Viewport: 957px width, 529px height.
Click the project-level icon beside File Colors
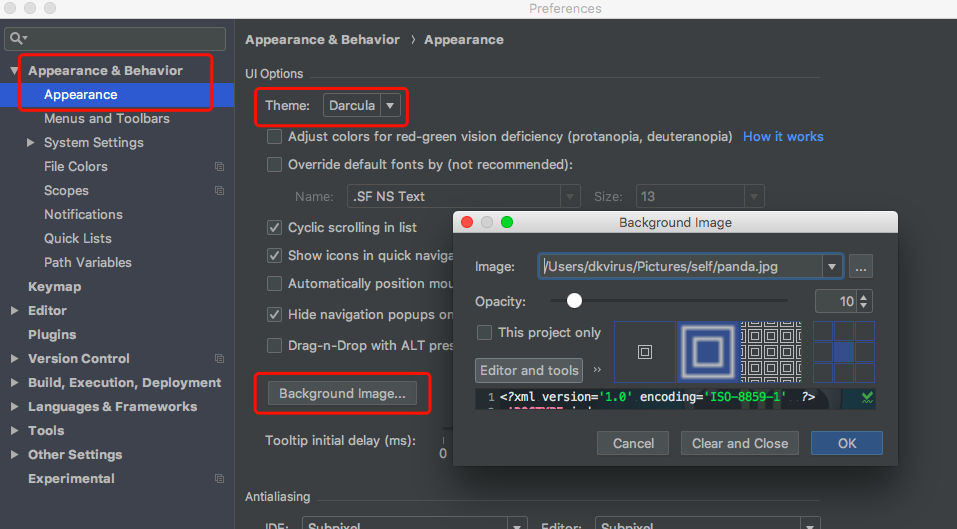click(219, 167)
